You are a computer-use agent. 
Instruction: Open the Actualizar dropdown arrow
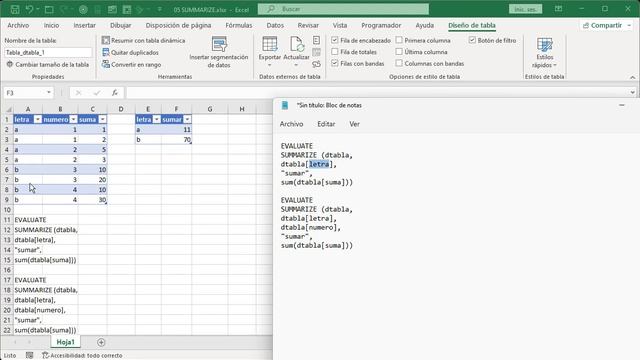(296, 65)
